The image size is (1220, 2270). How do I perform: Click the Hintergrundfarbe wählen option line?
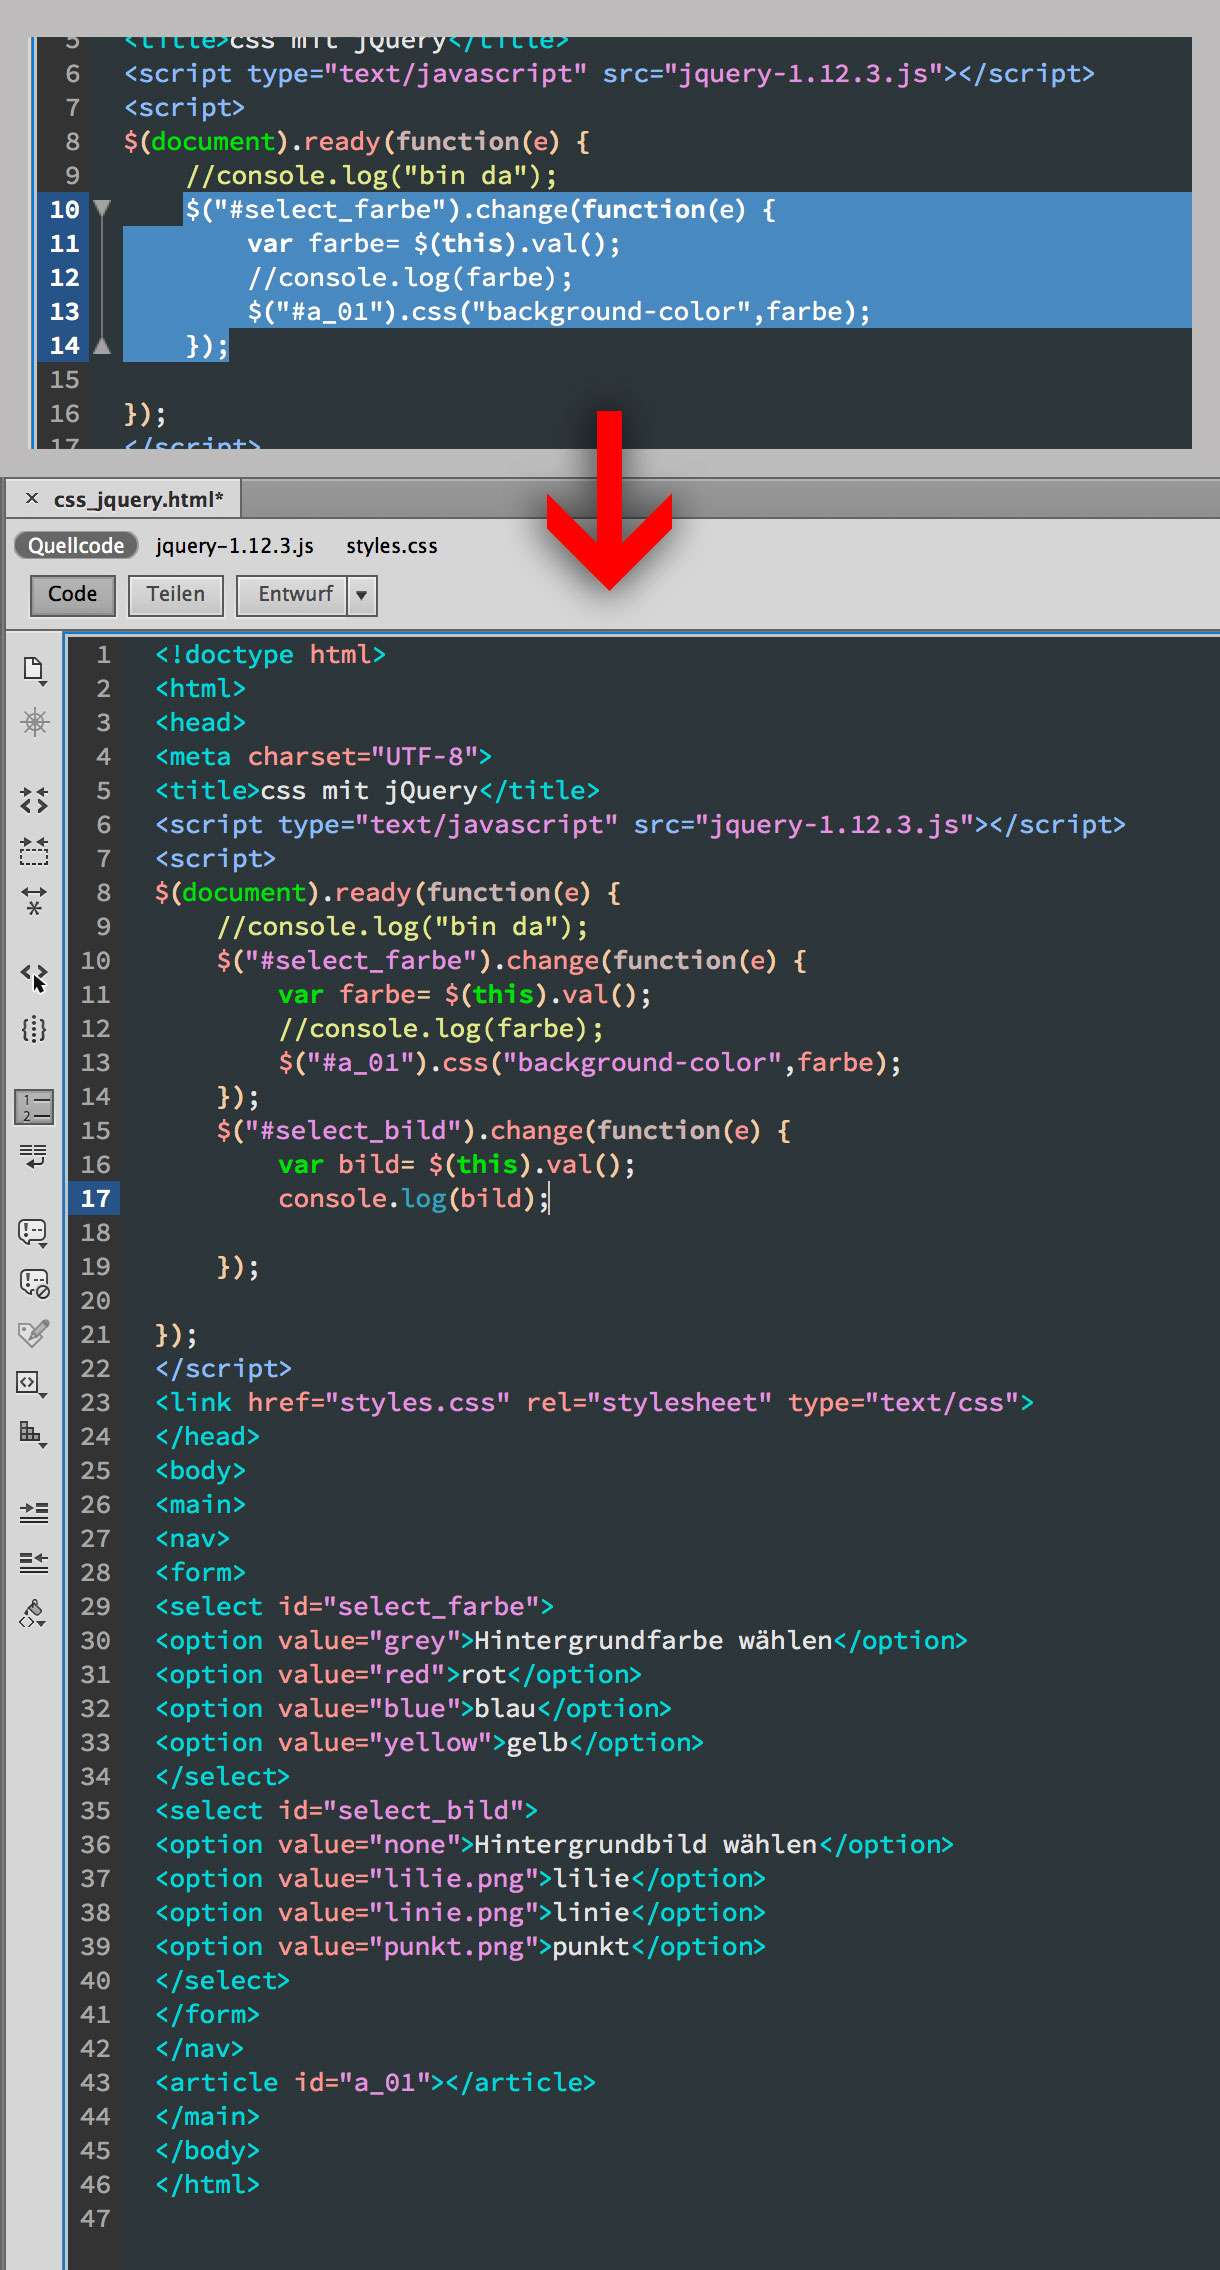click(561, 1640)
